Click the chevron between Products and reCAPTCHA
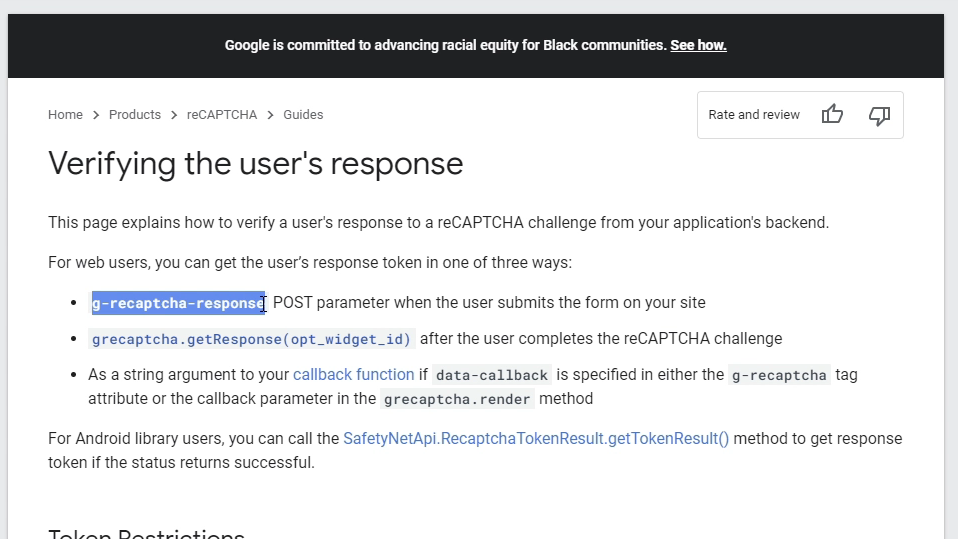Screen dimensions: 958x539 pos(174,115)
